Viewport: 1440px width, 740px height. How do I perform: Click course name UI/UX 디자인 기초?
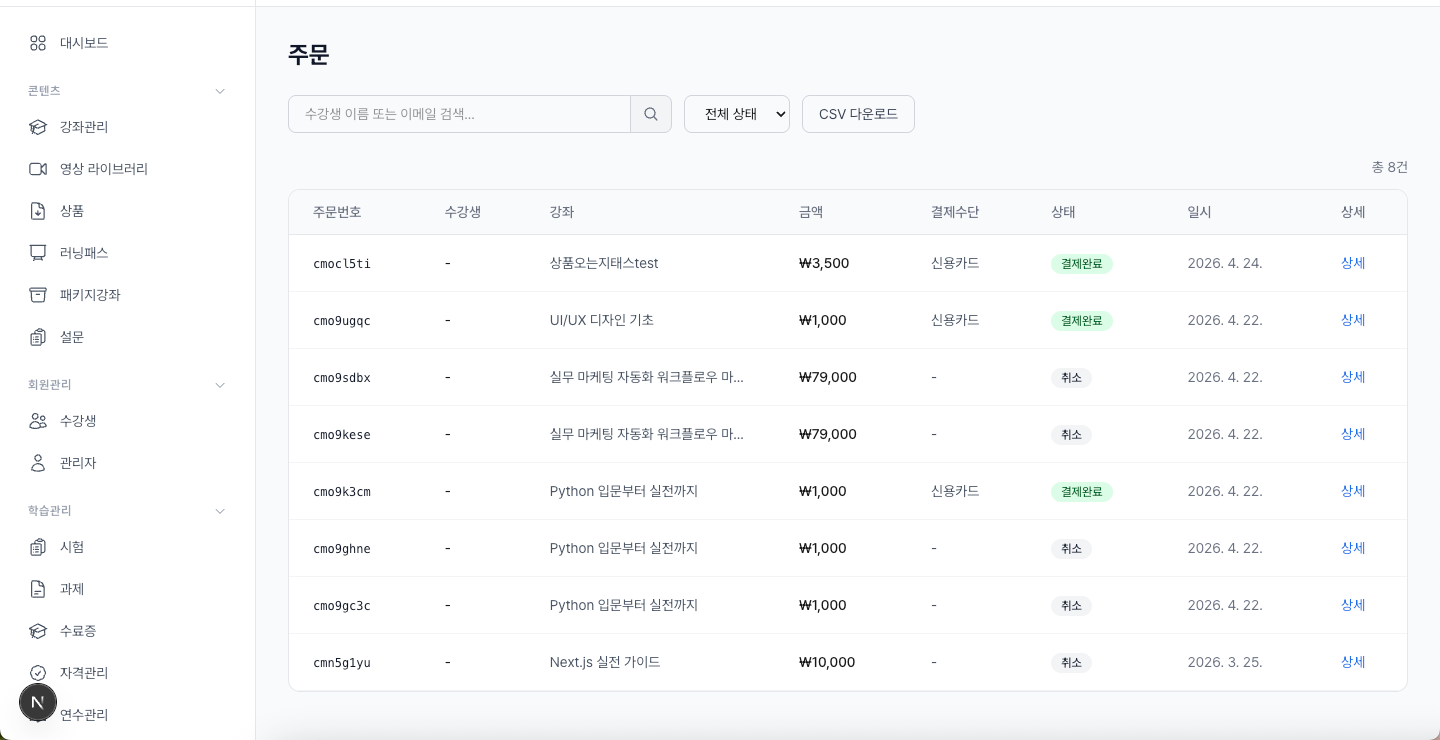pos(602,320)
